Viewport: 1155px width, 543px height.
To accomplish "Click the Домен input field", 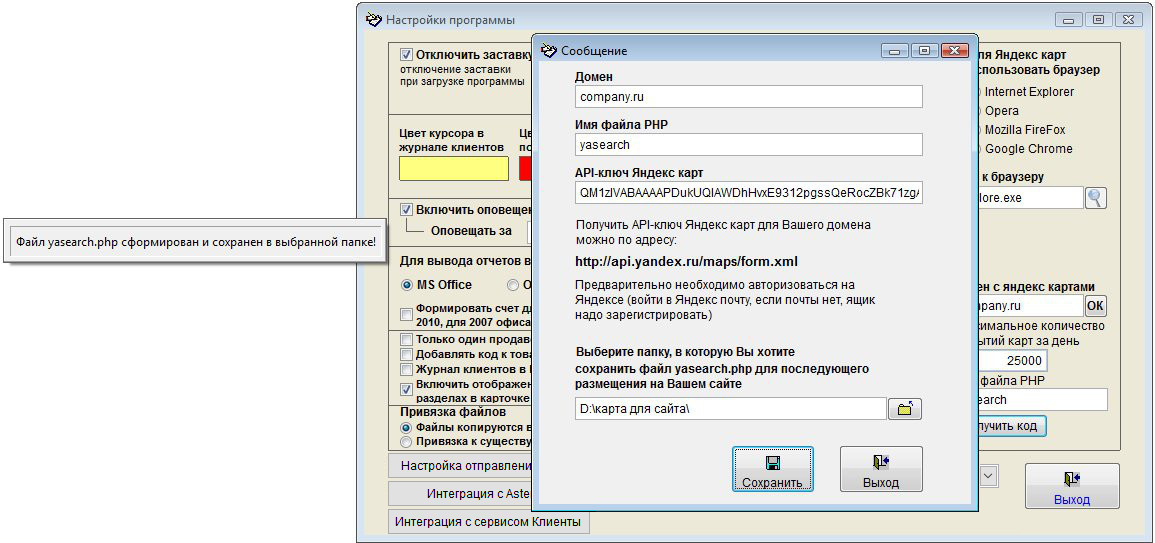I will pyautogui.click(x=749, y=97).
